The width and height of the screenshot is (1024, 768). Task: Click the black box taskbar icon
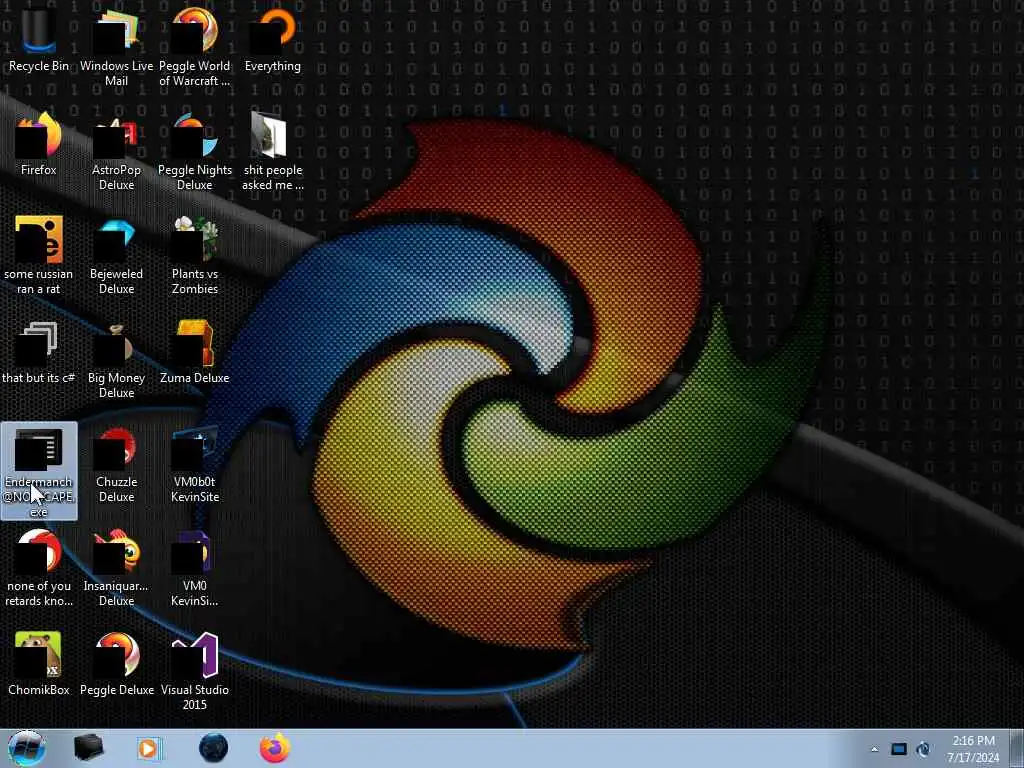(88, 748)
